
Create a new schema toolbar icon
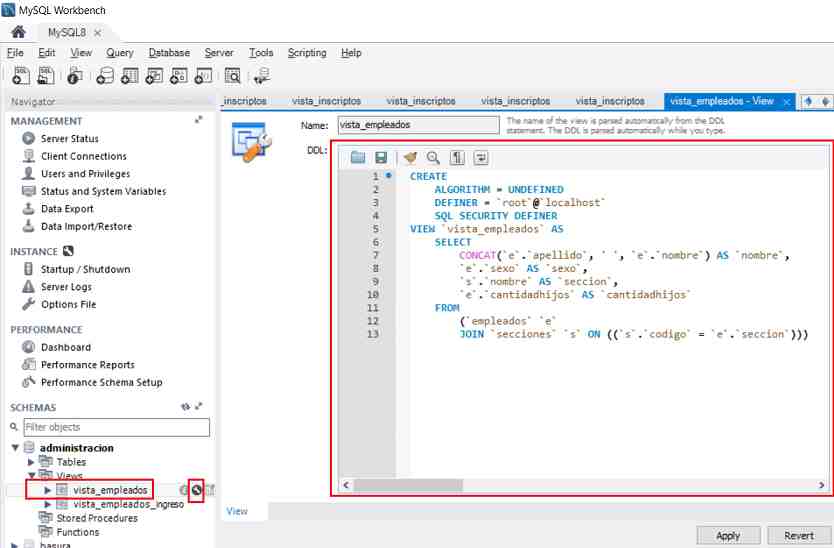105,76
